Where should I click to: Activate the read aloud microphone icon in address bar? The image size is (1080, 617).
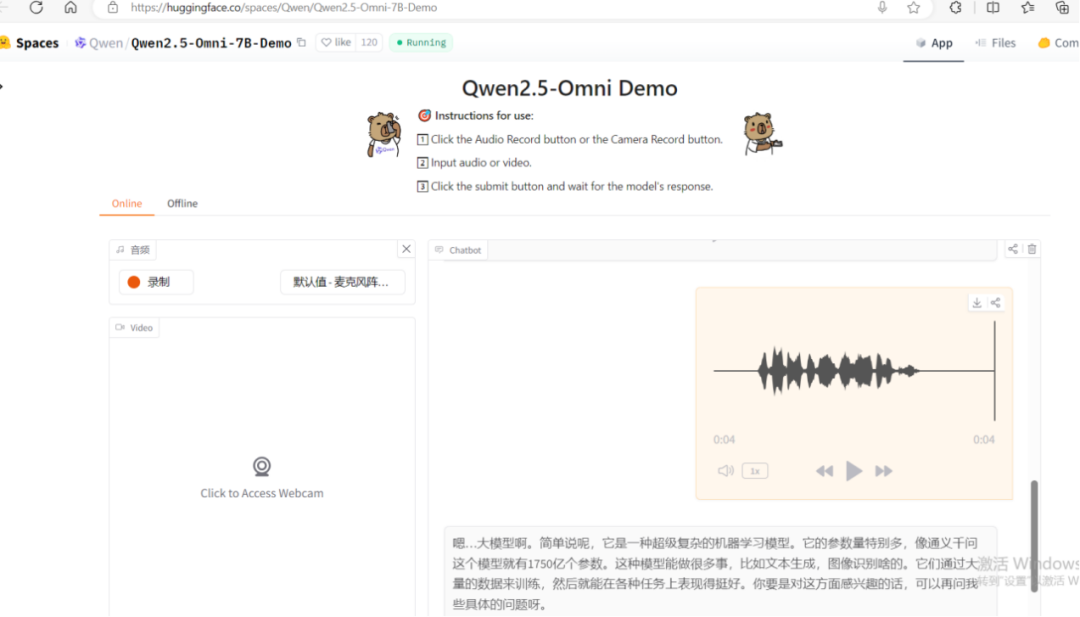point(882,8)
